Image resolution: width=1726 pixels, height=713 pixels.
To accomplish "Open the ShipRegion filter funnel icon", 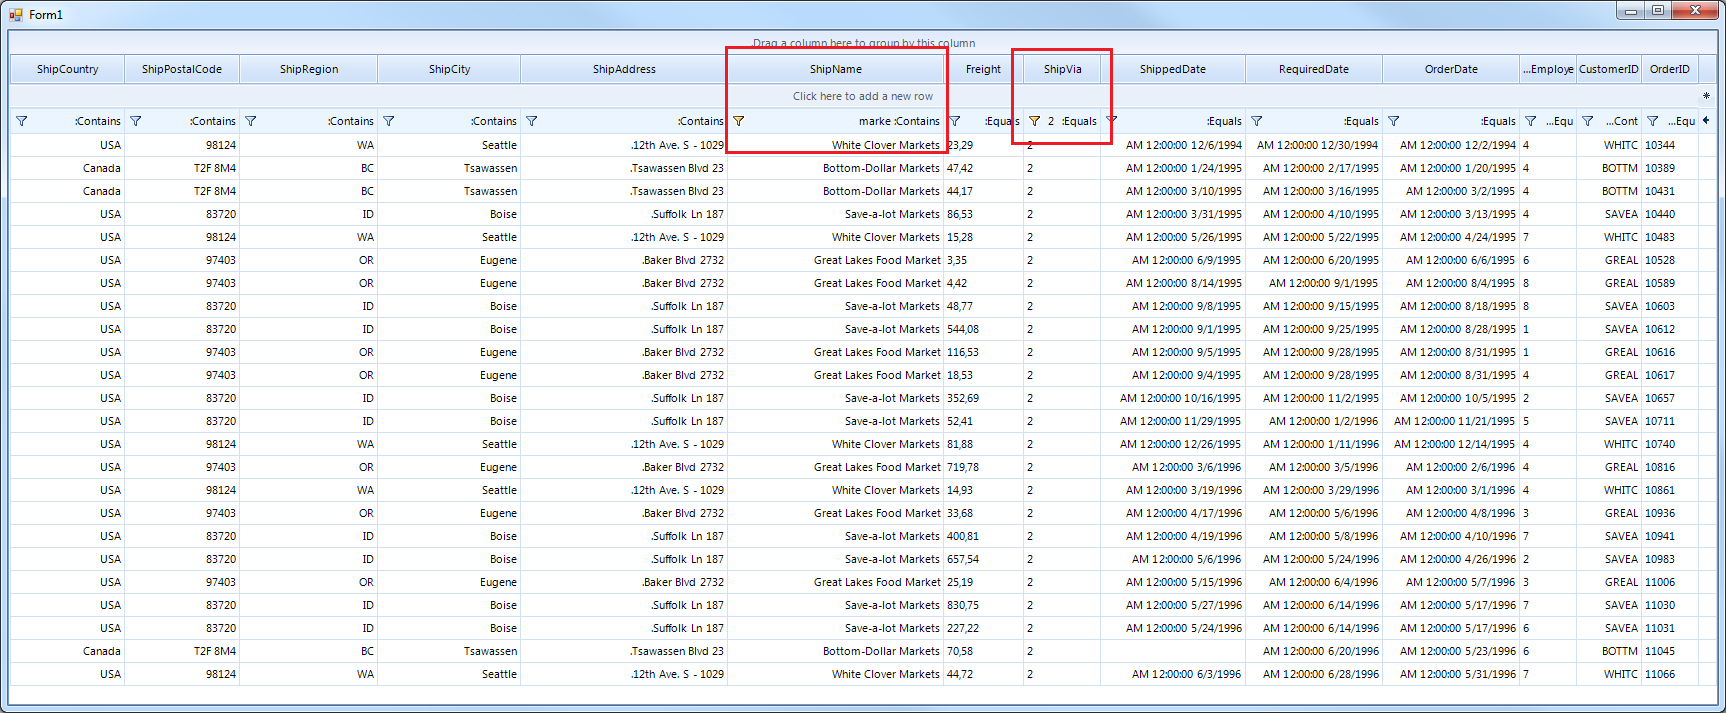I will coord(251,121).
